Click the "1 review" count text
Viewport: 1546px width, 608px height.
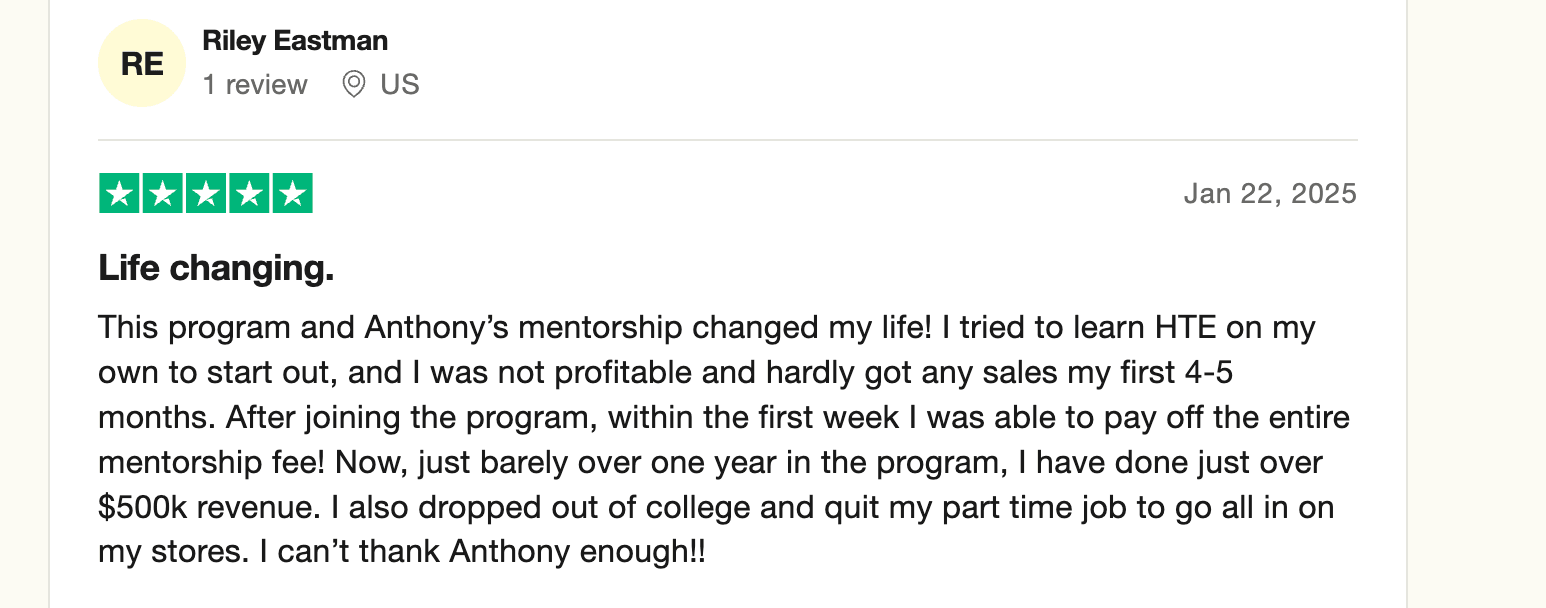[x=255, y=85]
